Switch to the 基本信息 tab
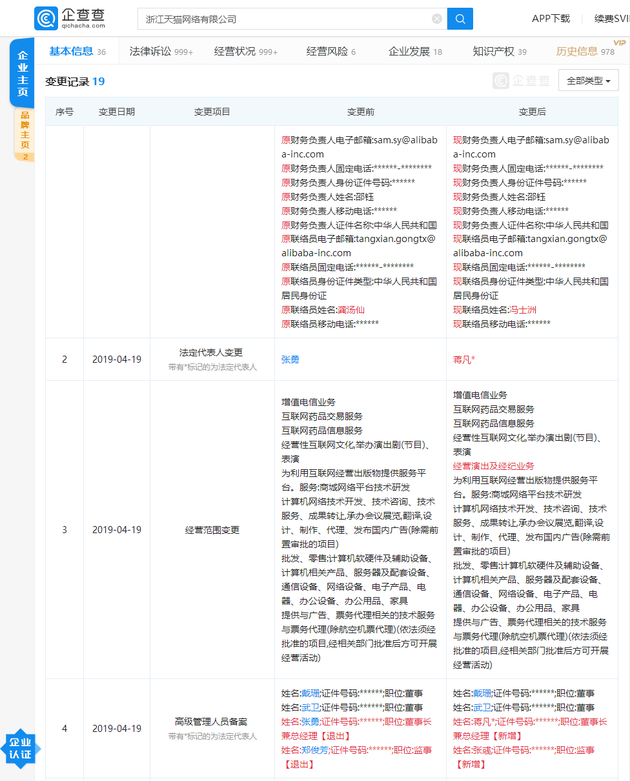 coord(71,51)
